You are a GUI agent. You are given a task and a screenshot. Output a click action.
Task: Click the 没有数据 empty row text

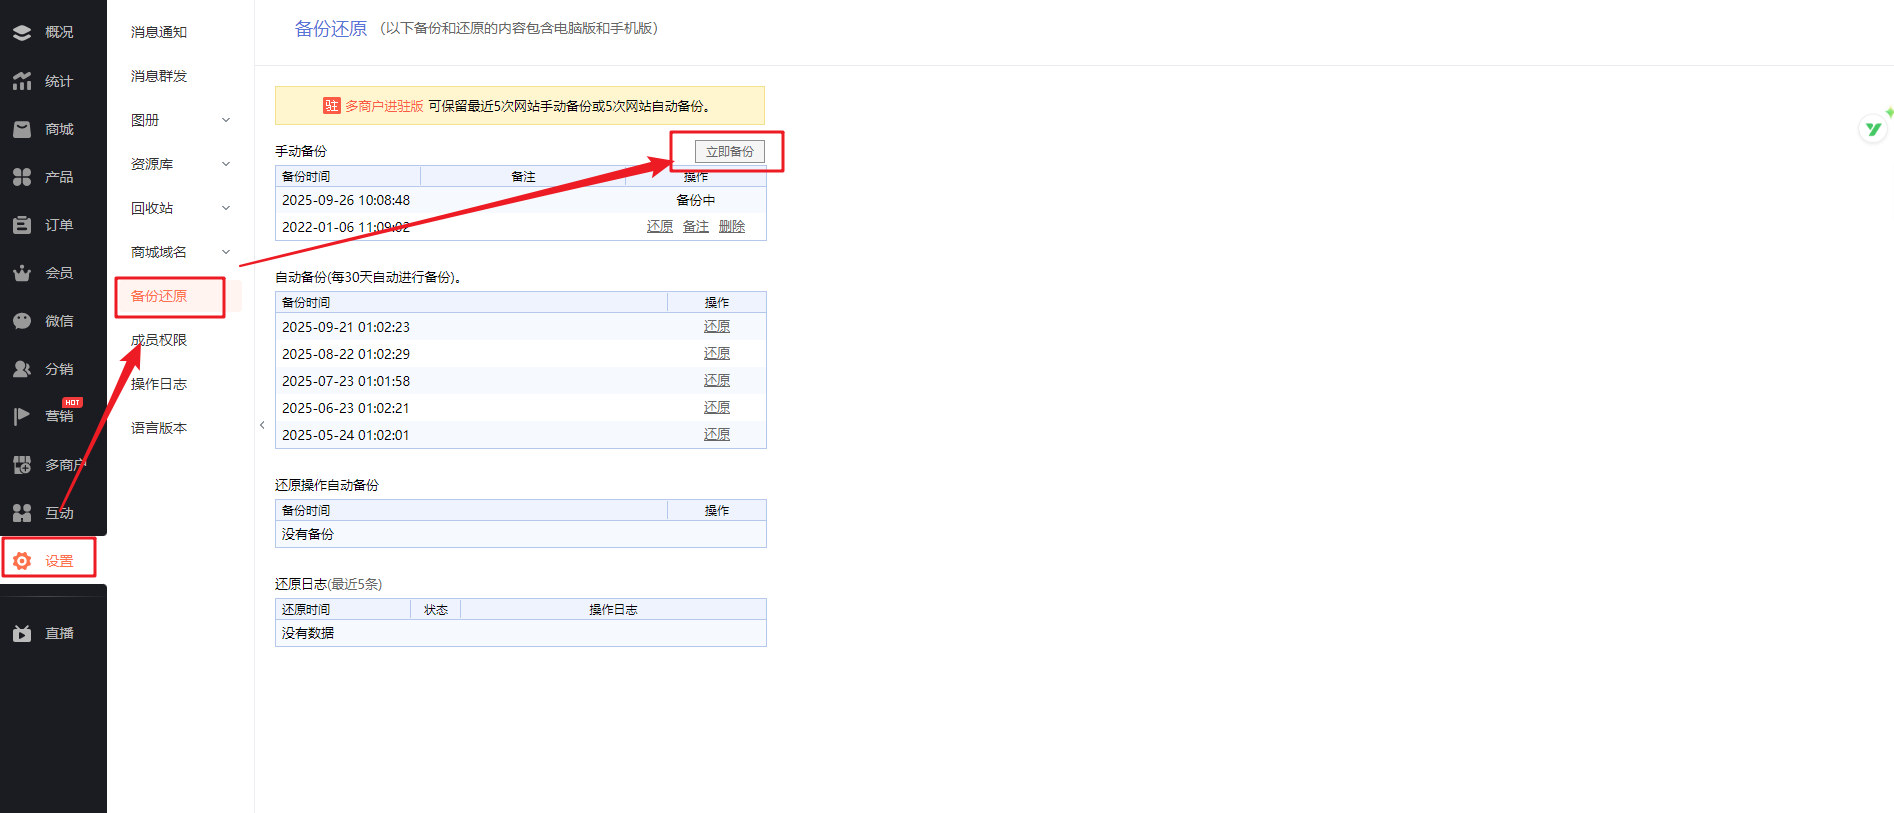coord(308,633)
